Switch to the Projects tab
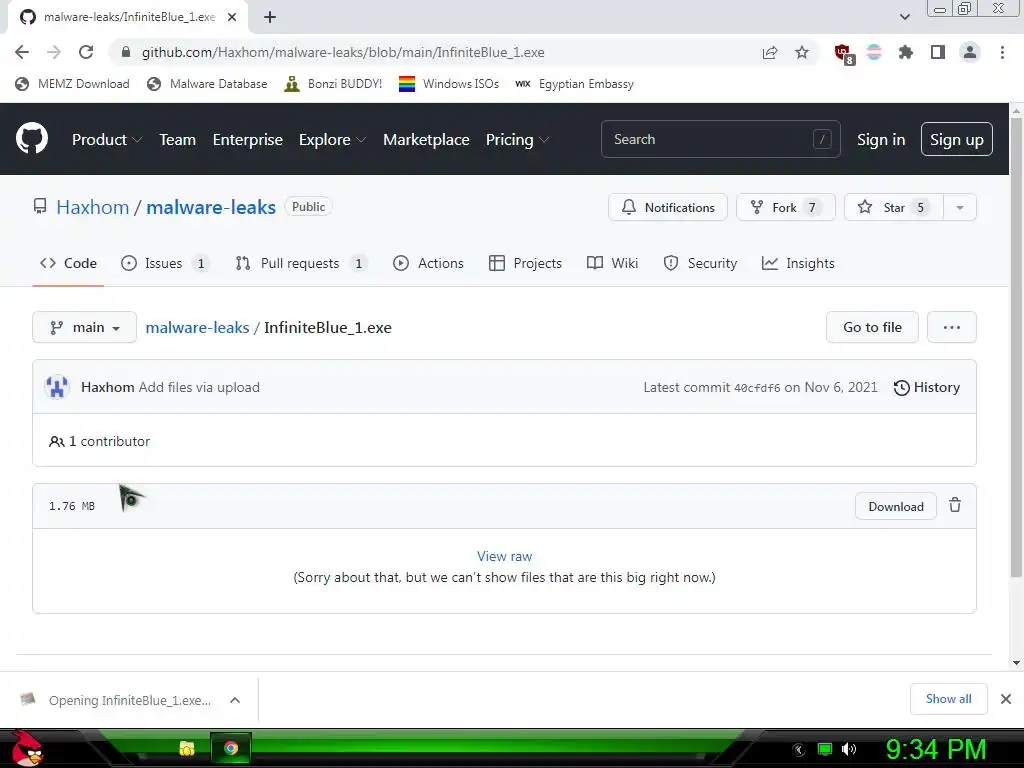 pyautogui.click(x=525, y=263)
